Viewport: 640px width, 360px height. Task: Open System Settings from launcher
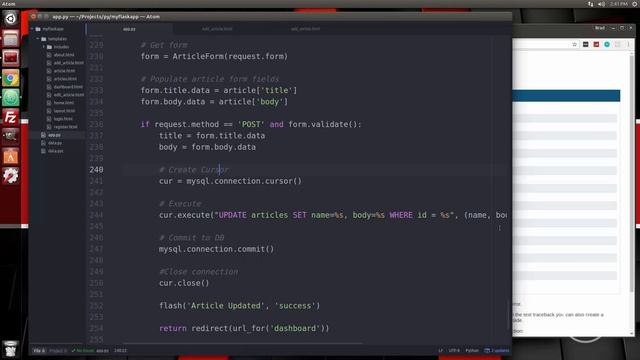[x=11, y=176]
